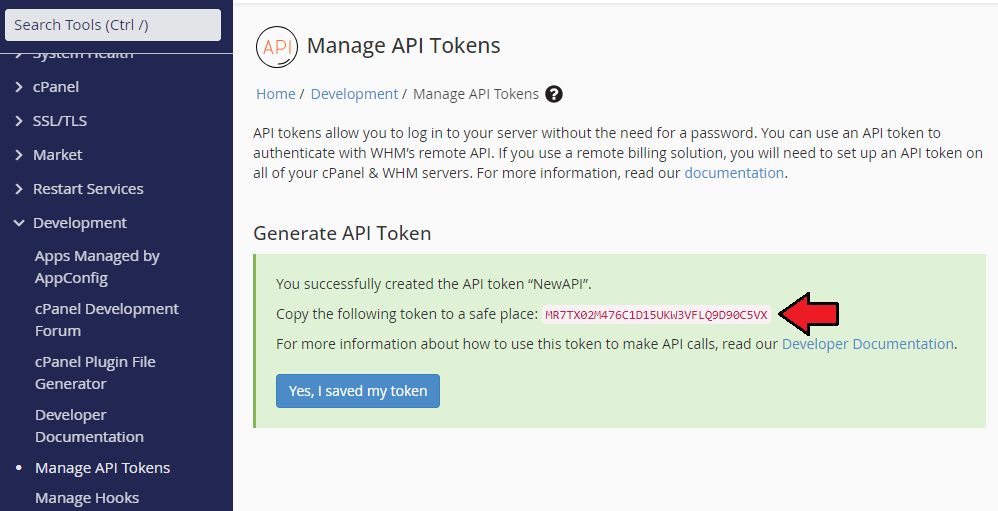
Task: Expand the Market sidebar section
Action: [x=18, y=155]
